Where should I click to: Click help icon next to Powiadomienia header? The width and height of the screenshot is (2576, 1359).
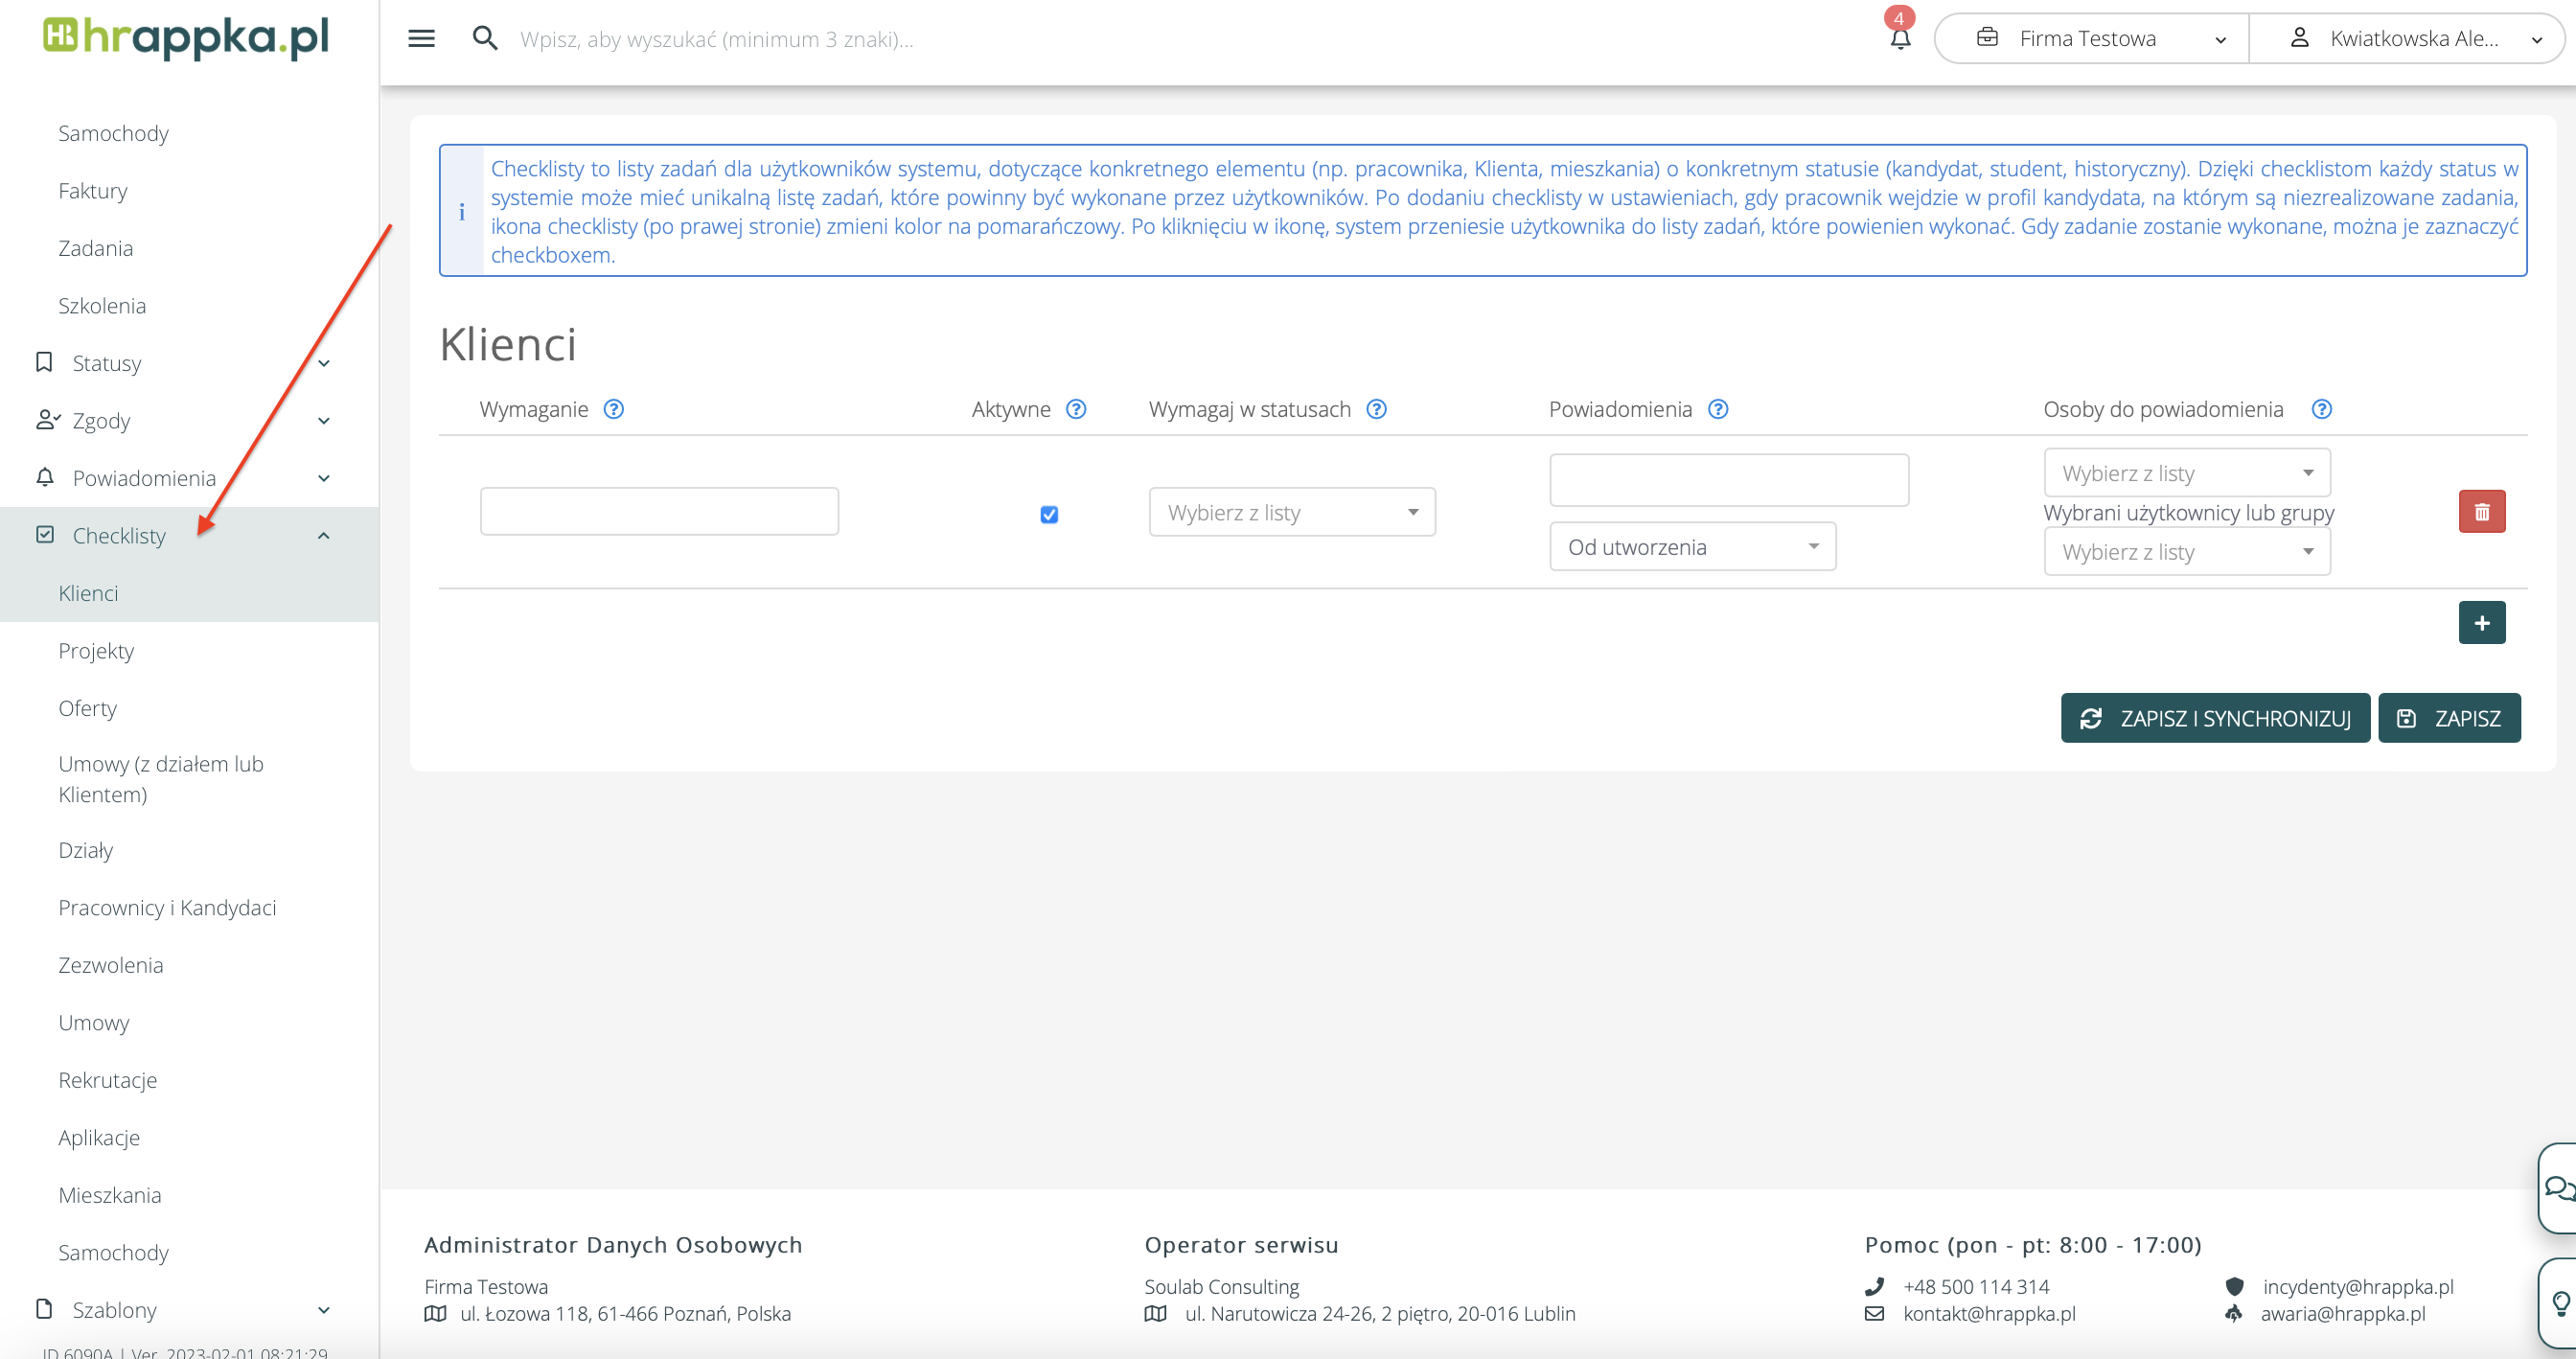1718,410
